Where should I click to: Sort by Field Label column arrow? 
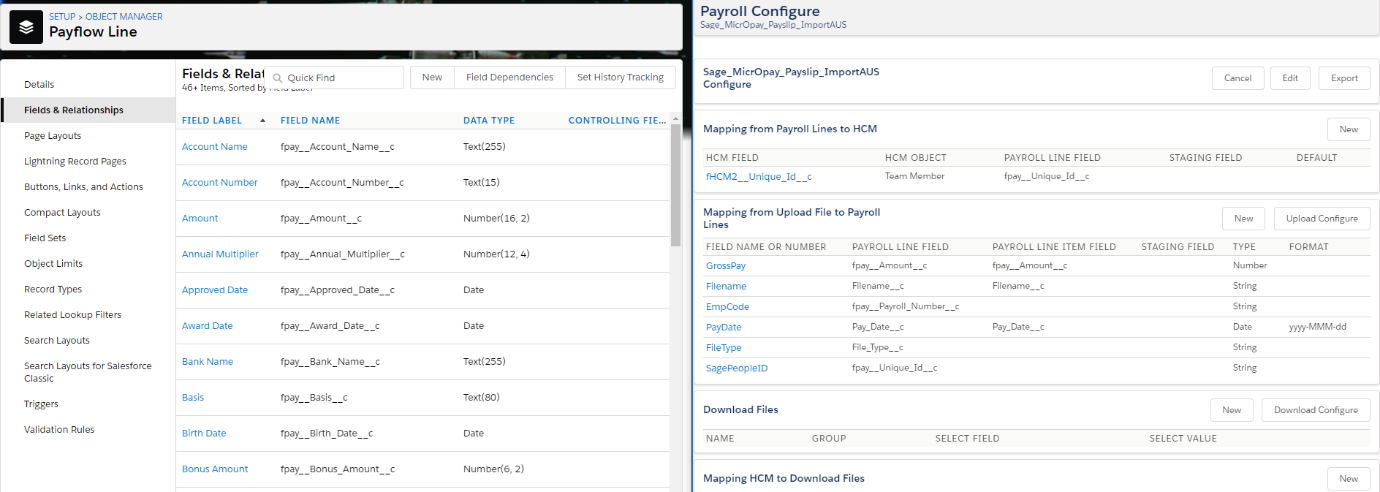click(x=263, y=121)
